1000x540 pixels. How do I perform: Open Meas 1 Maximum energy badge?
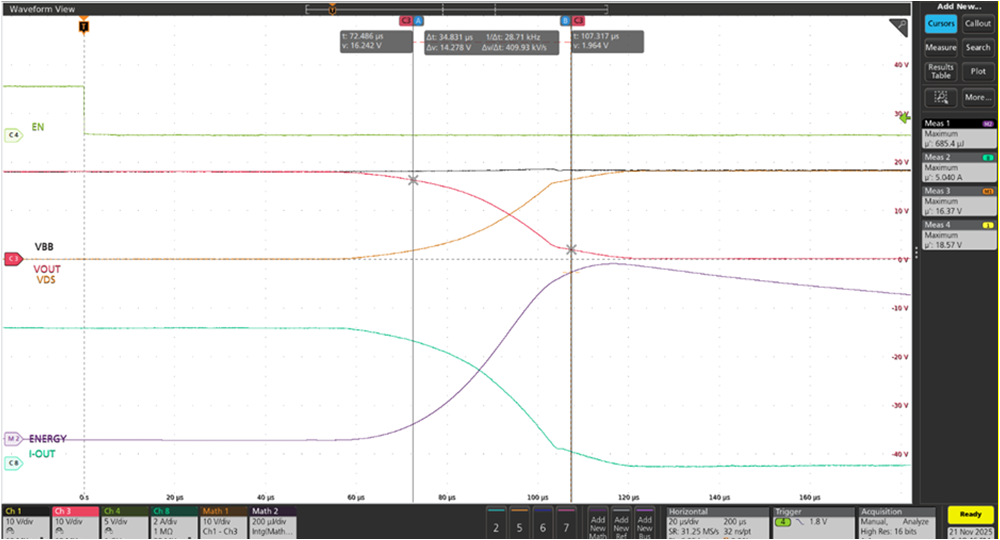(959, 133)
